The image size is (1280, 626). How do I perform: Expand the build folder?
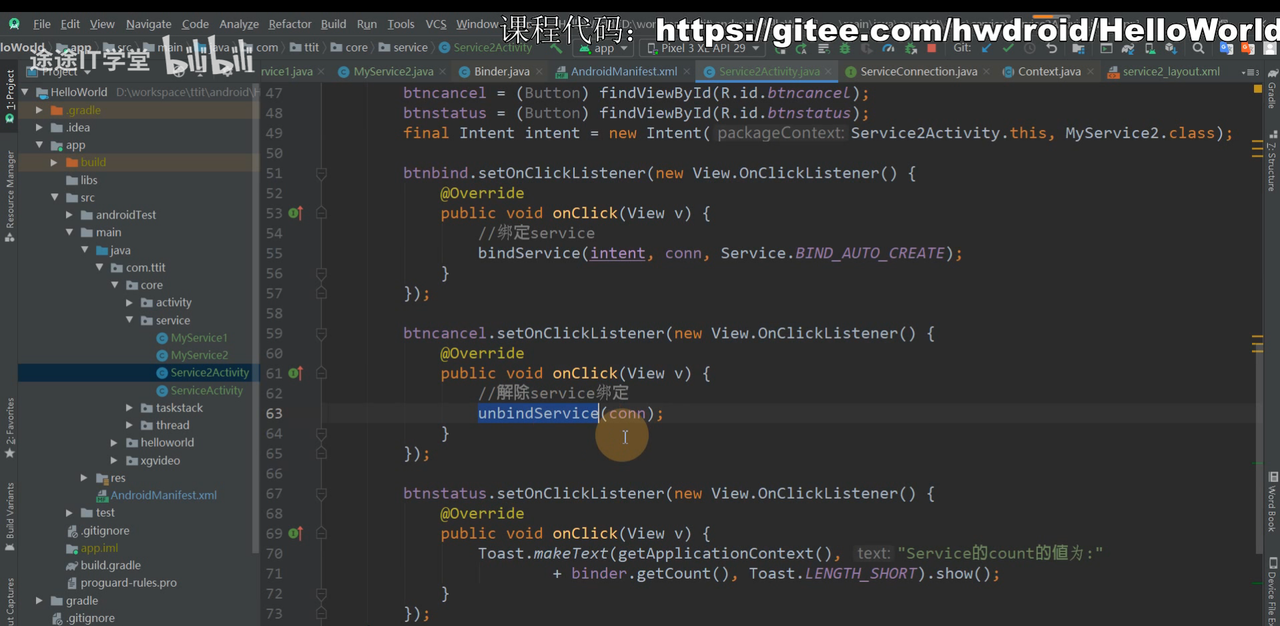(55, 162)
